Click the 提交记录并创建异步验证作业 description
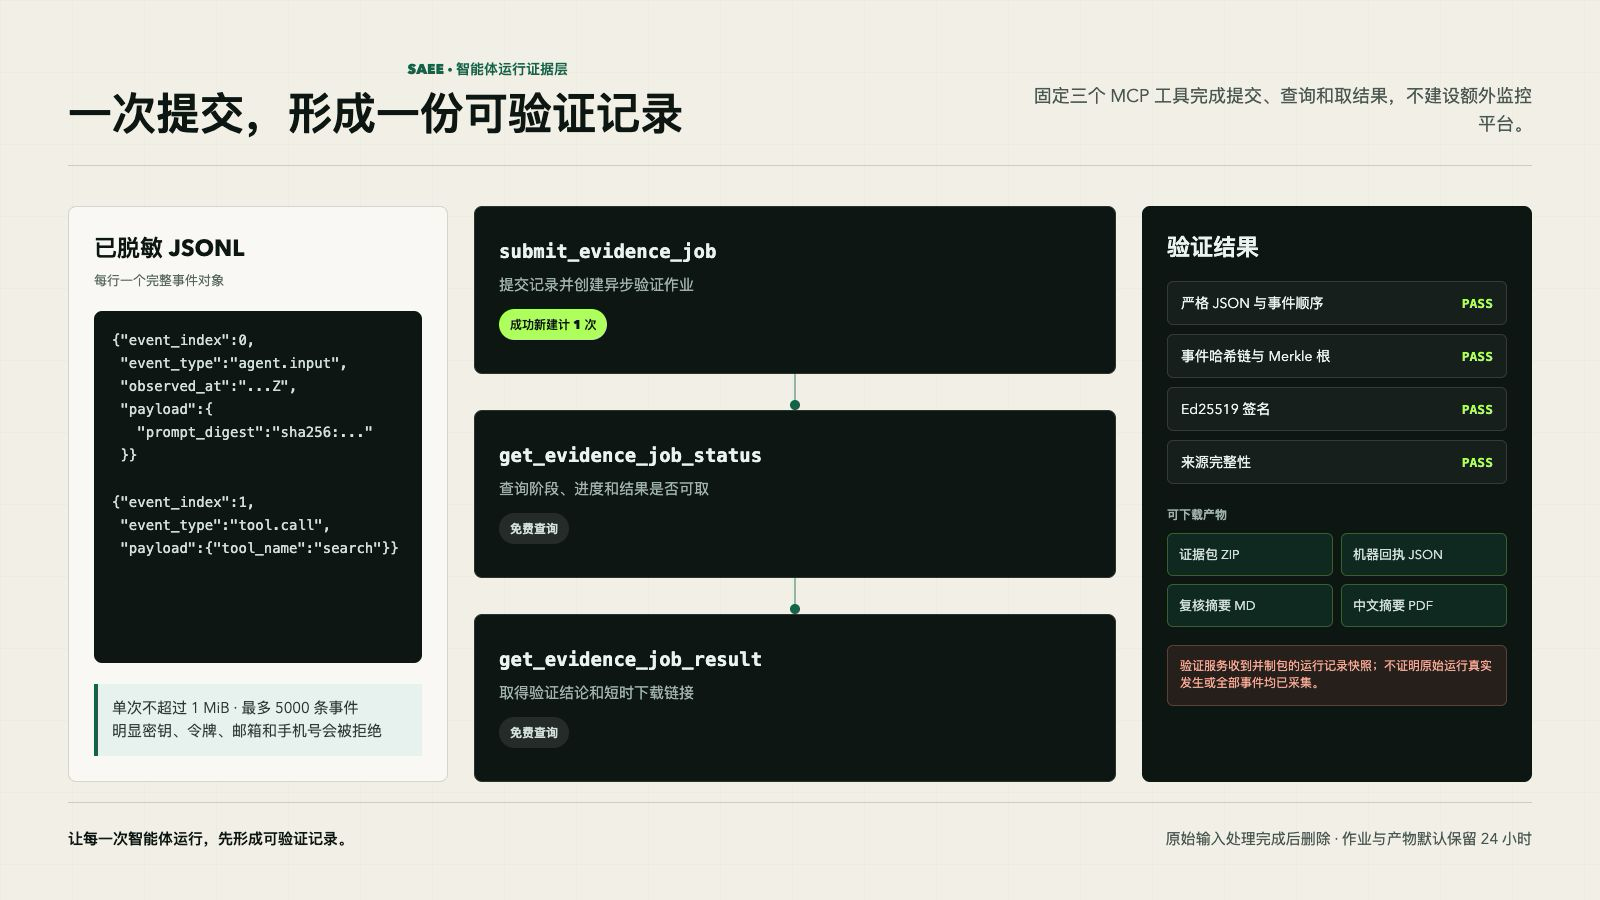 (596, 285)
